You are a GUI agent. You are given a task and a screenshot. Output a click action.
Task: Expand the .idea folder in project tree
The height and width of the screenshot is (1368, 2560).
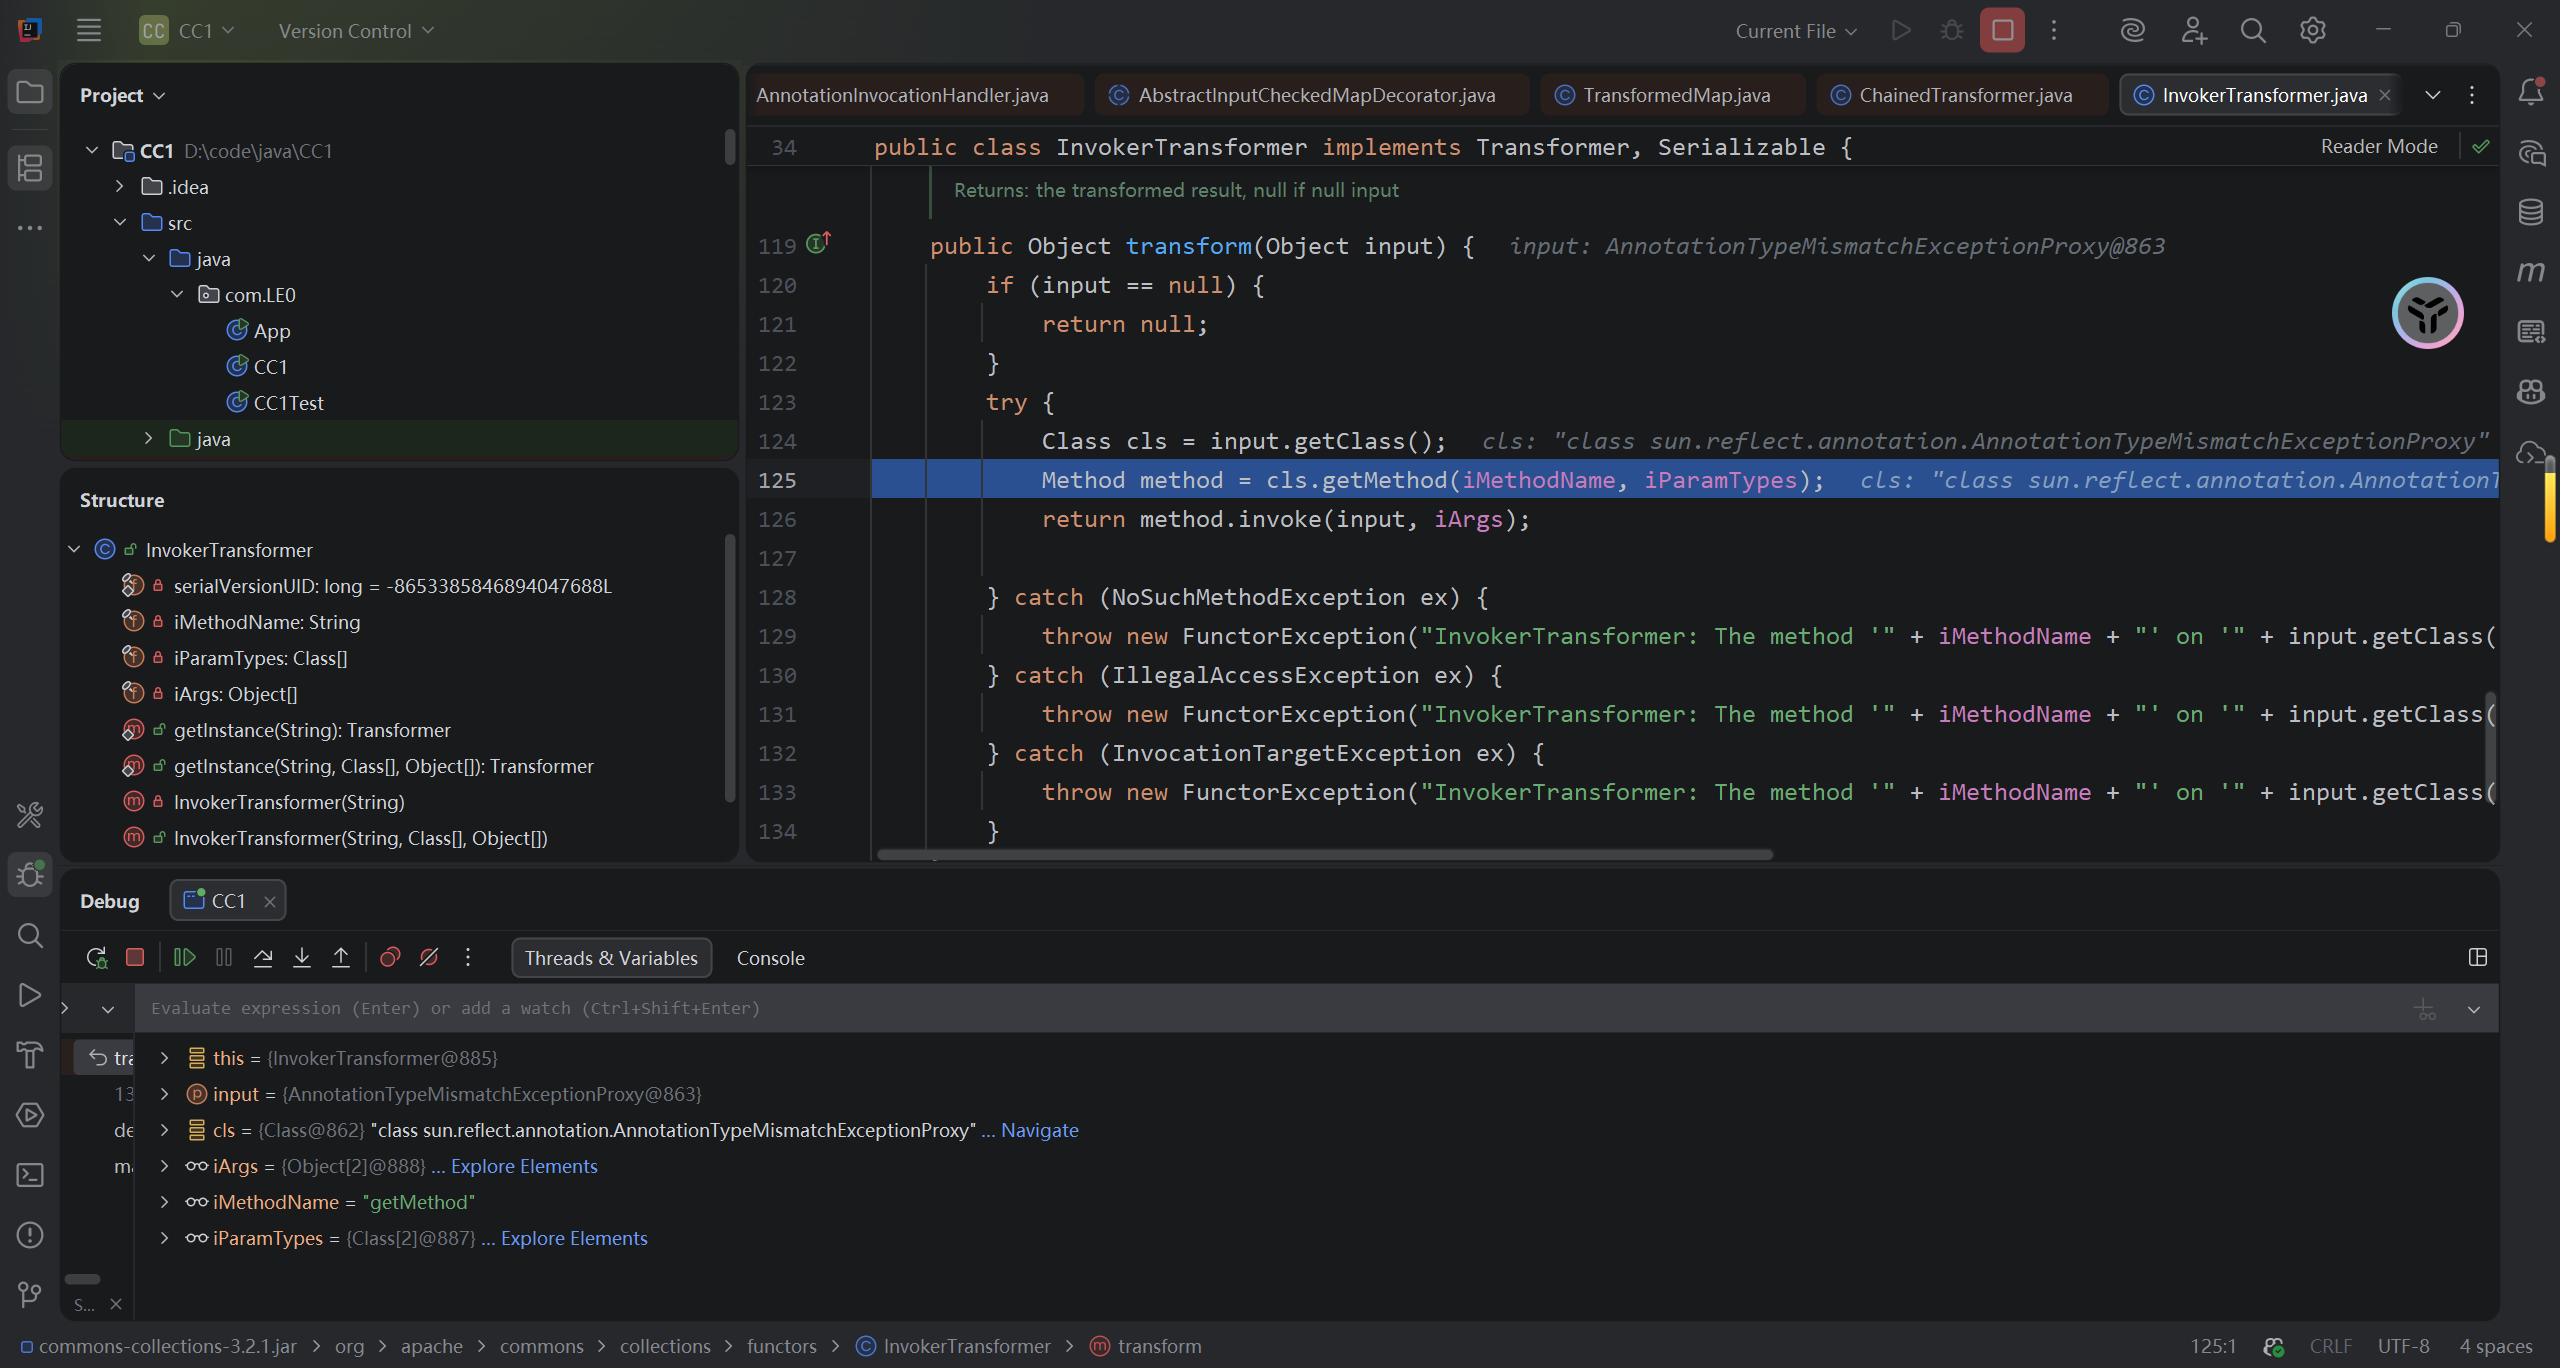120,187
